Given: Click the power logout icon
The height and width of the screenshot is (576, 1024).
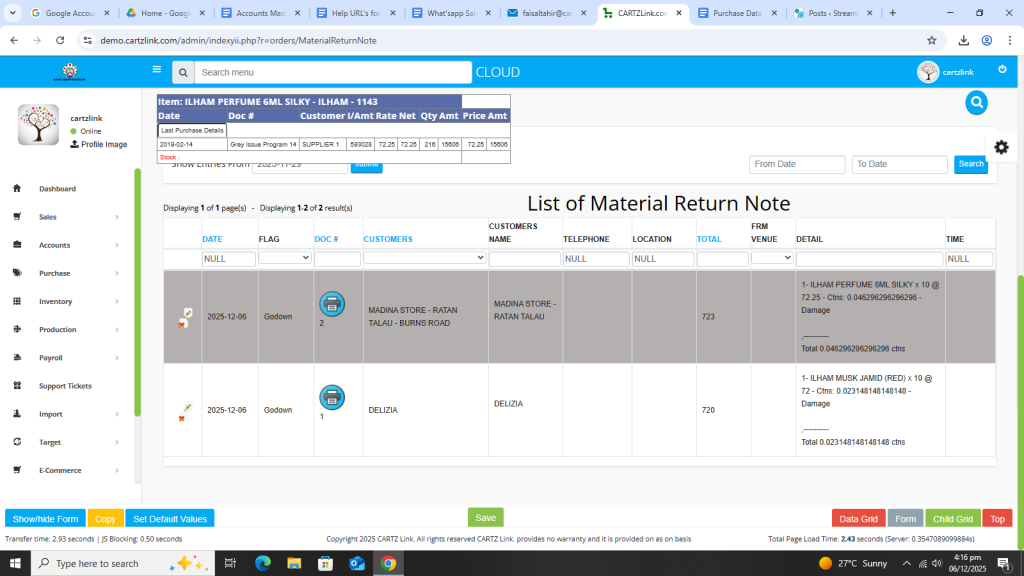Looking at the screenshot, I should (1002, 69).
